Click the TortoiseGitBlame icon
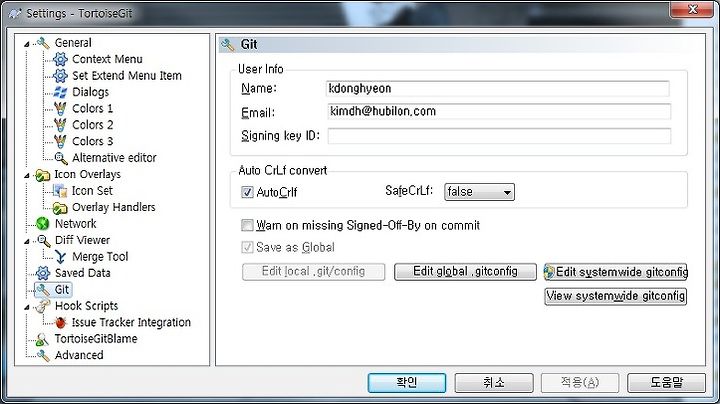The height and width of the screenshot is (404, 720). [x=42, y=339]
